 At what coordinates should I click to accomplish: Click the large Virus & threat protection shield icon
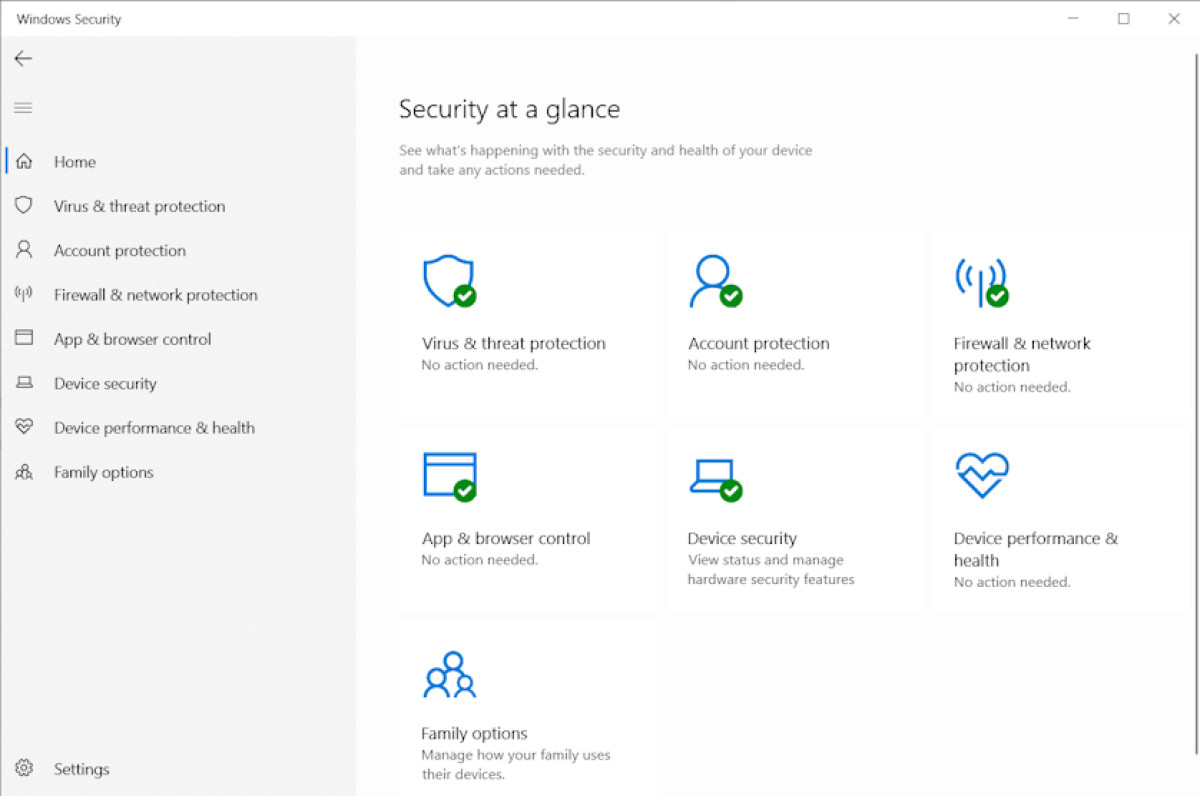click(449, 281)
